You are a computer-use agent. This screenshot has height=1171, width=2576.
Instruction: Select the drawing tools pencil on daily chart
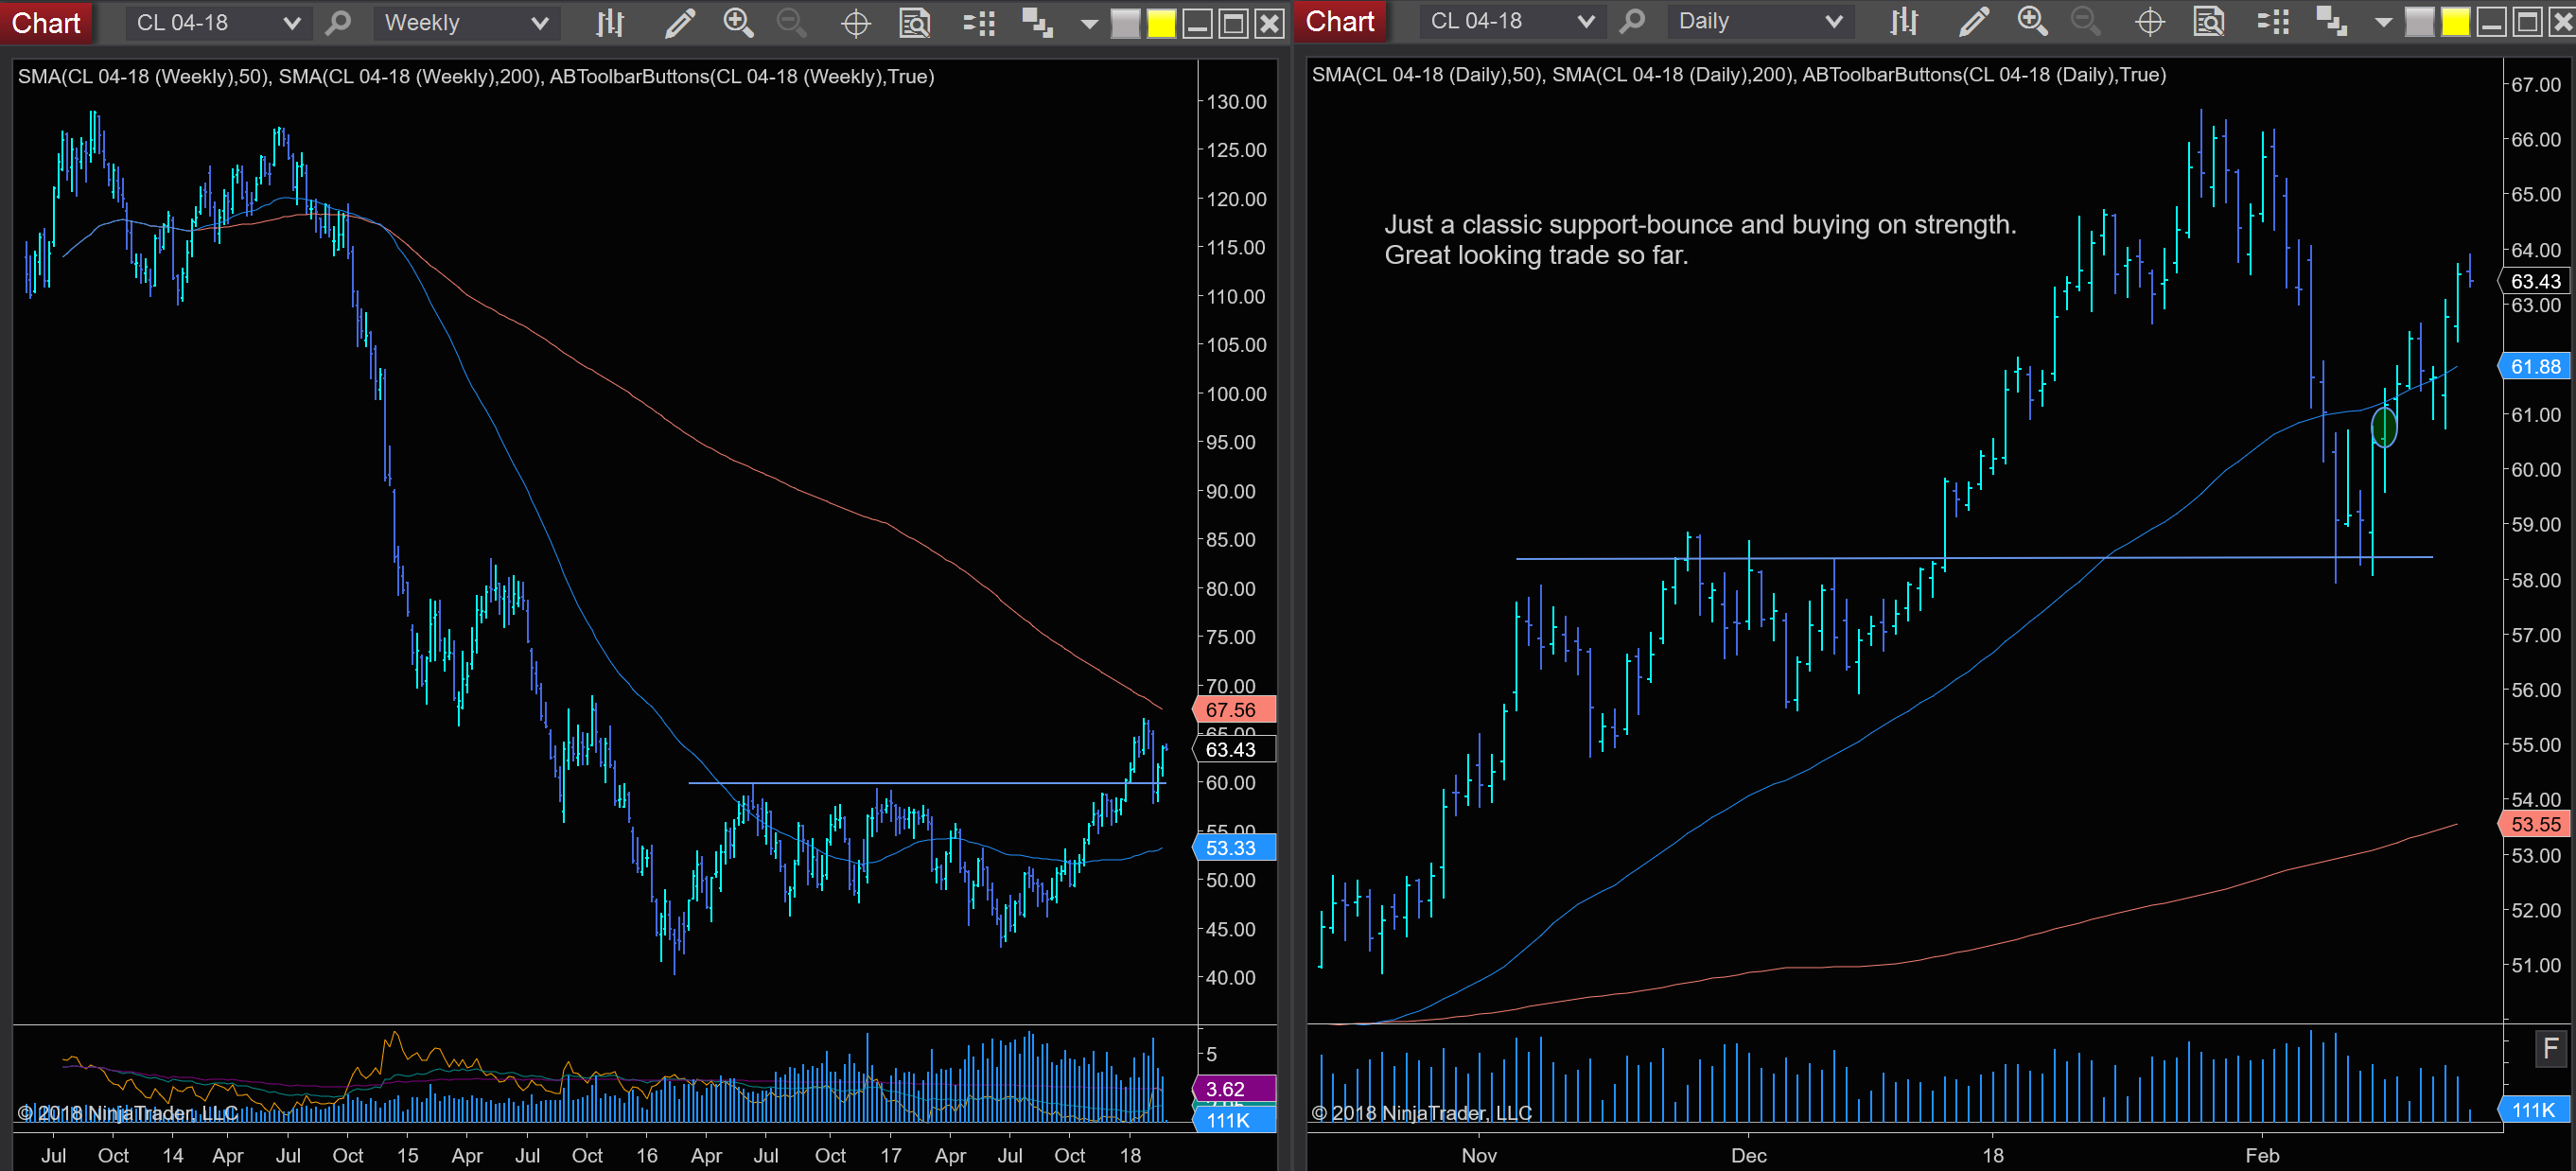[x=1974, y=21]
